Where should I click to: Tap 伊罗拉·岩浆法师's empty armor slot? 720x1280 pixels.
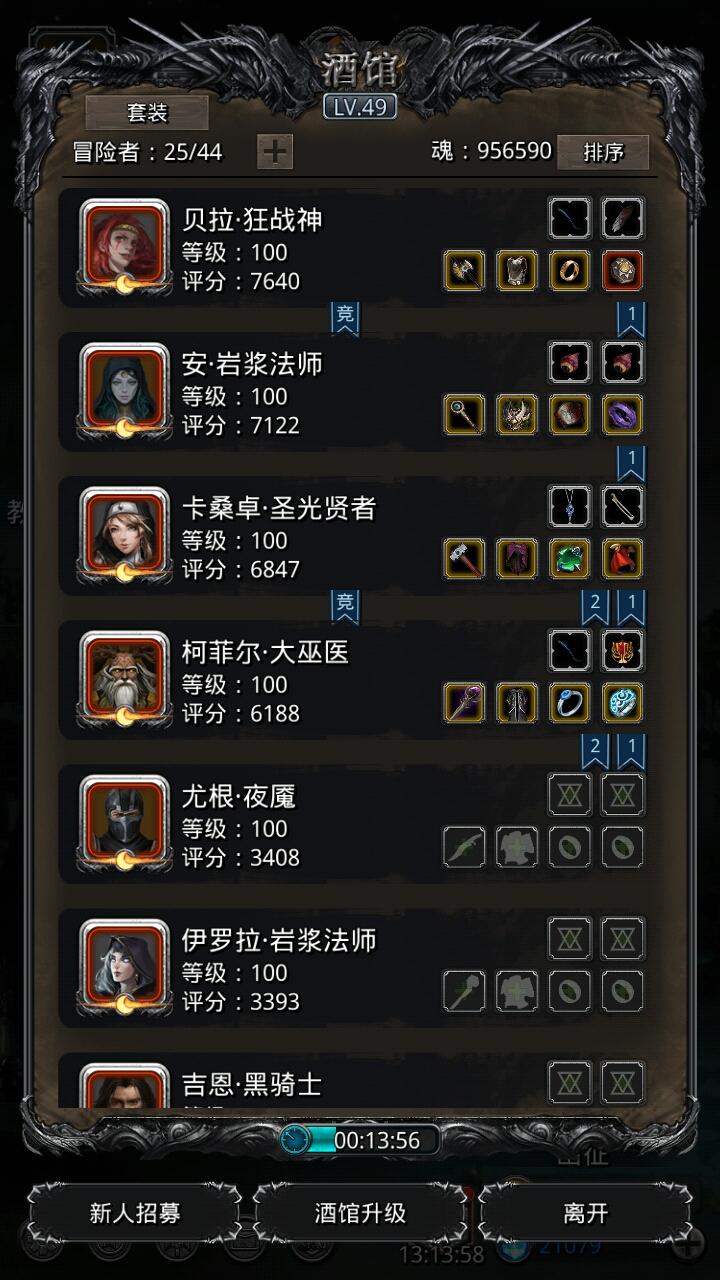coord(517,991)
